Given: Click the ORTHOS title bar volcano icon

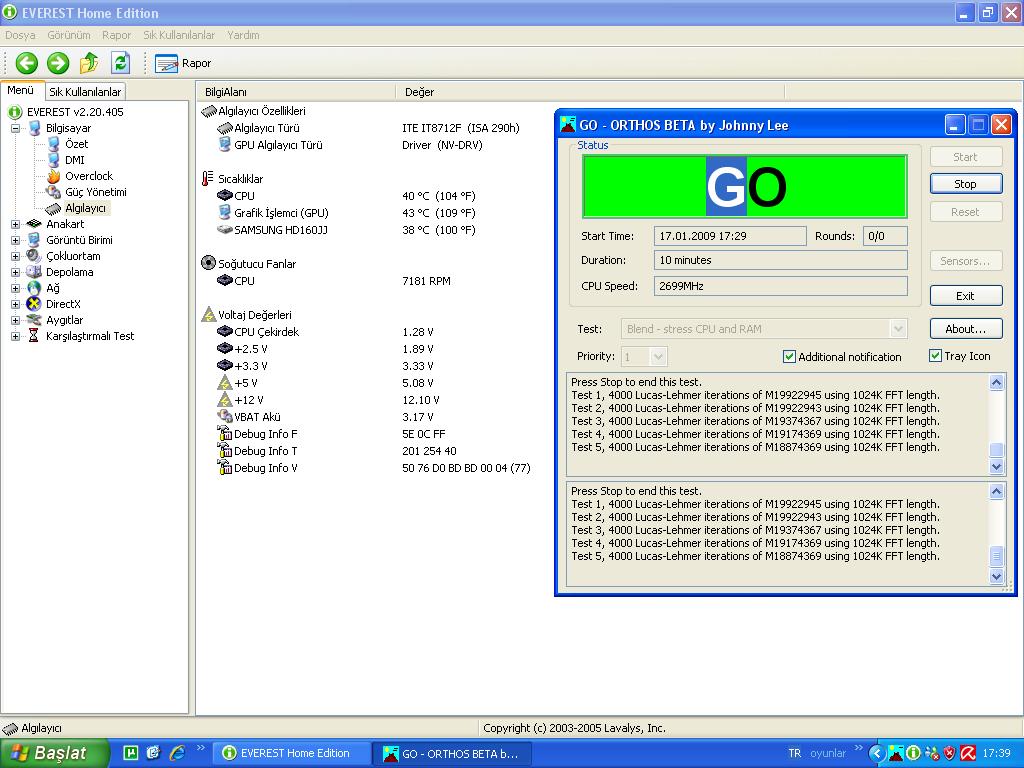Looking at the screenshot, I should [x=568, y=125].
